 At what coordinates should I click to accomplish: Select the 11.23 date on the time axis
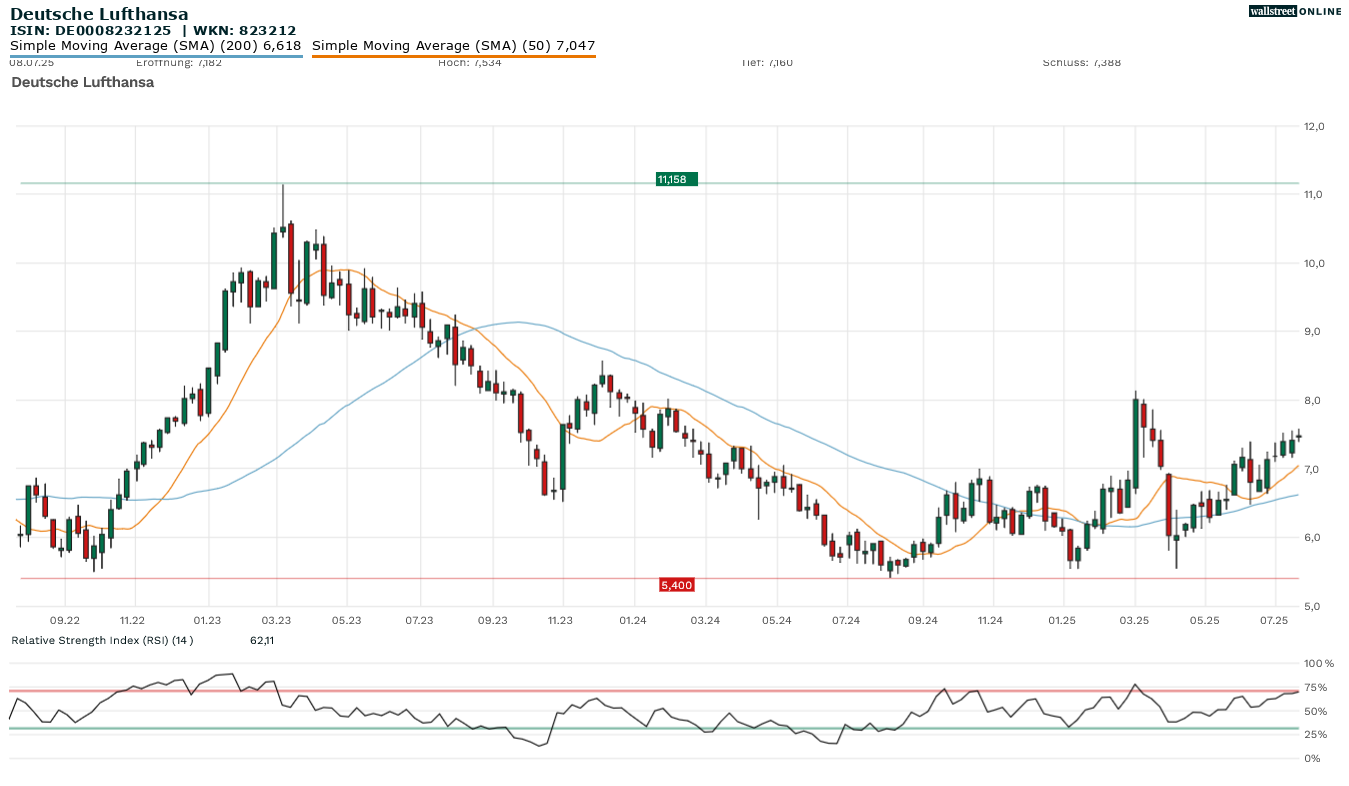(x=560, y=621)
